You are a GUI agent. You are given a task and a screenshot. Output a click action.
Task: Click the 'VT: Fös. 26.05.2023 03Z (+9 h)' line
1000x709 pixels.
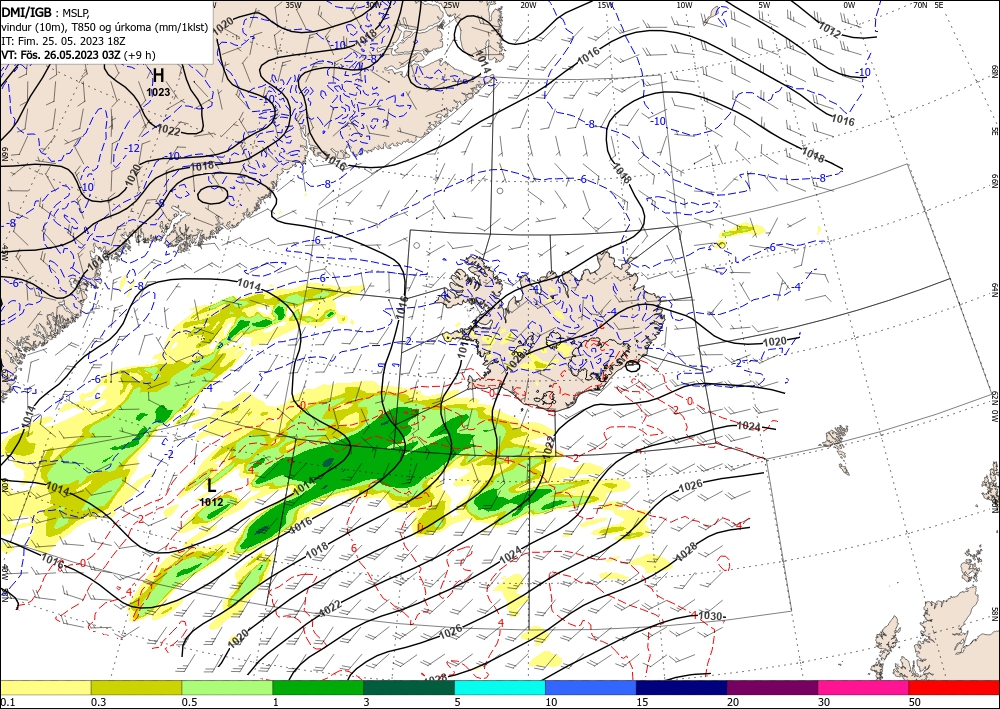[x=78, y=55]
